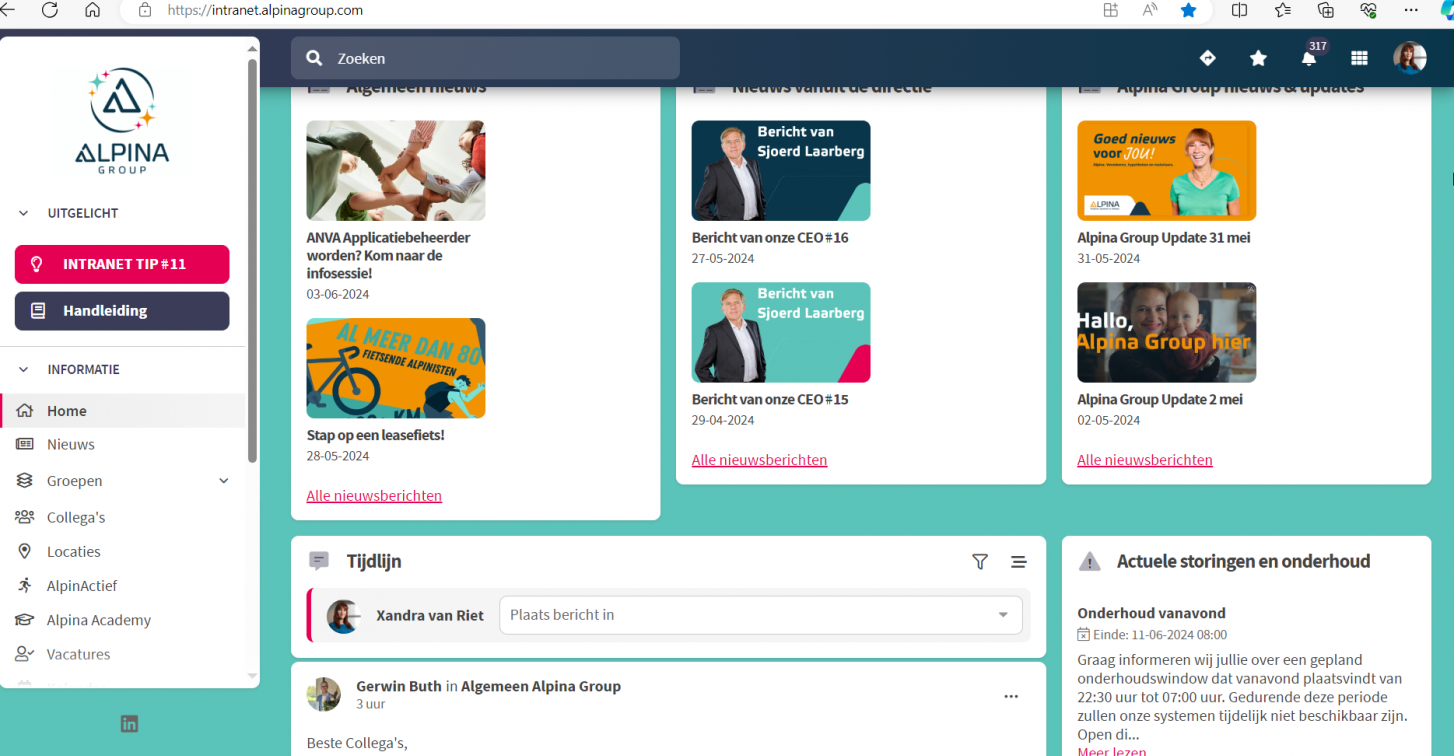1454x756 pixels.
Task: Open Locaties from the sidebar
Action: (x=72, y=551)
